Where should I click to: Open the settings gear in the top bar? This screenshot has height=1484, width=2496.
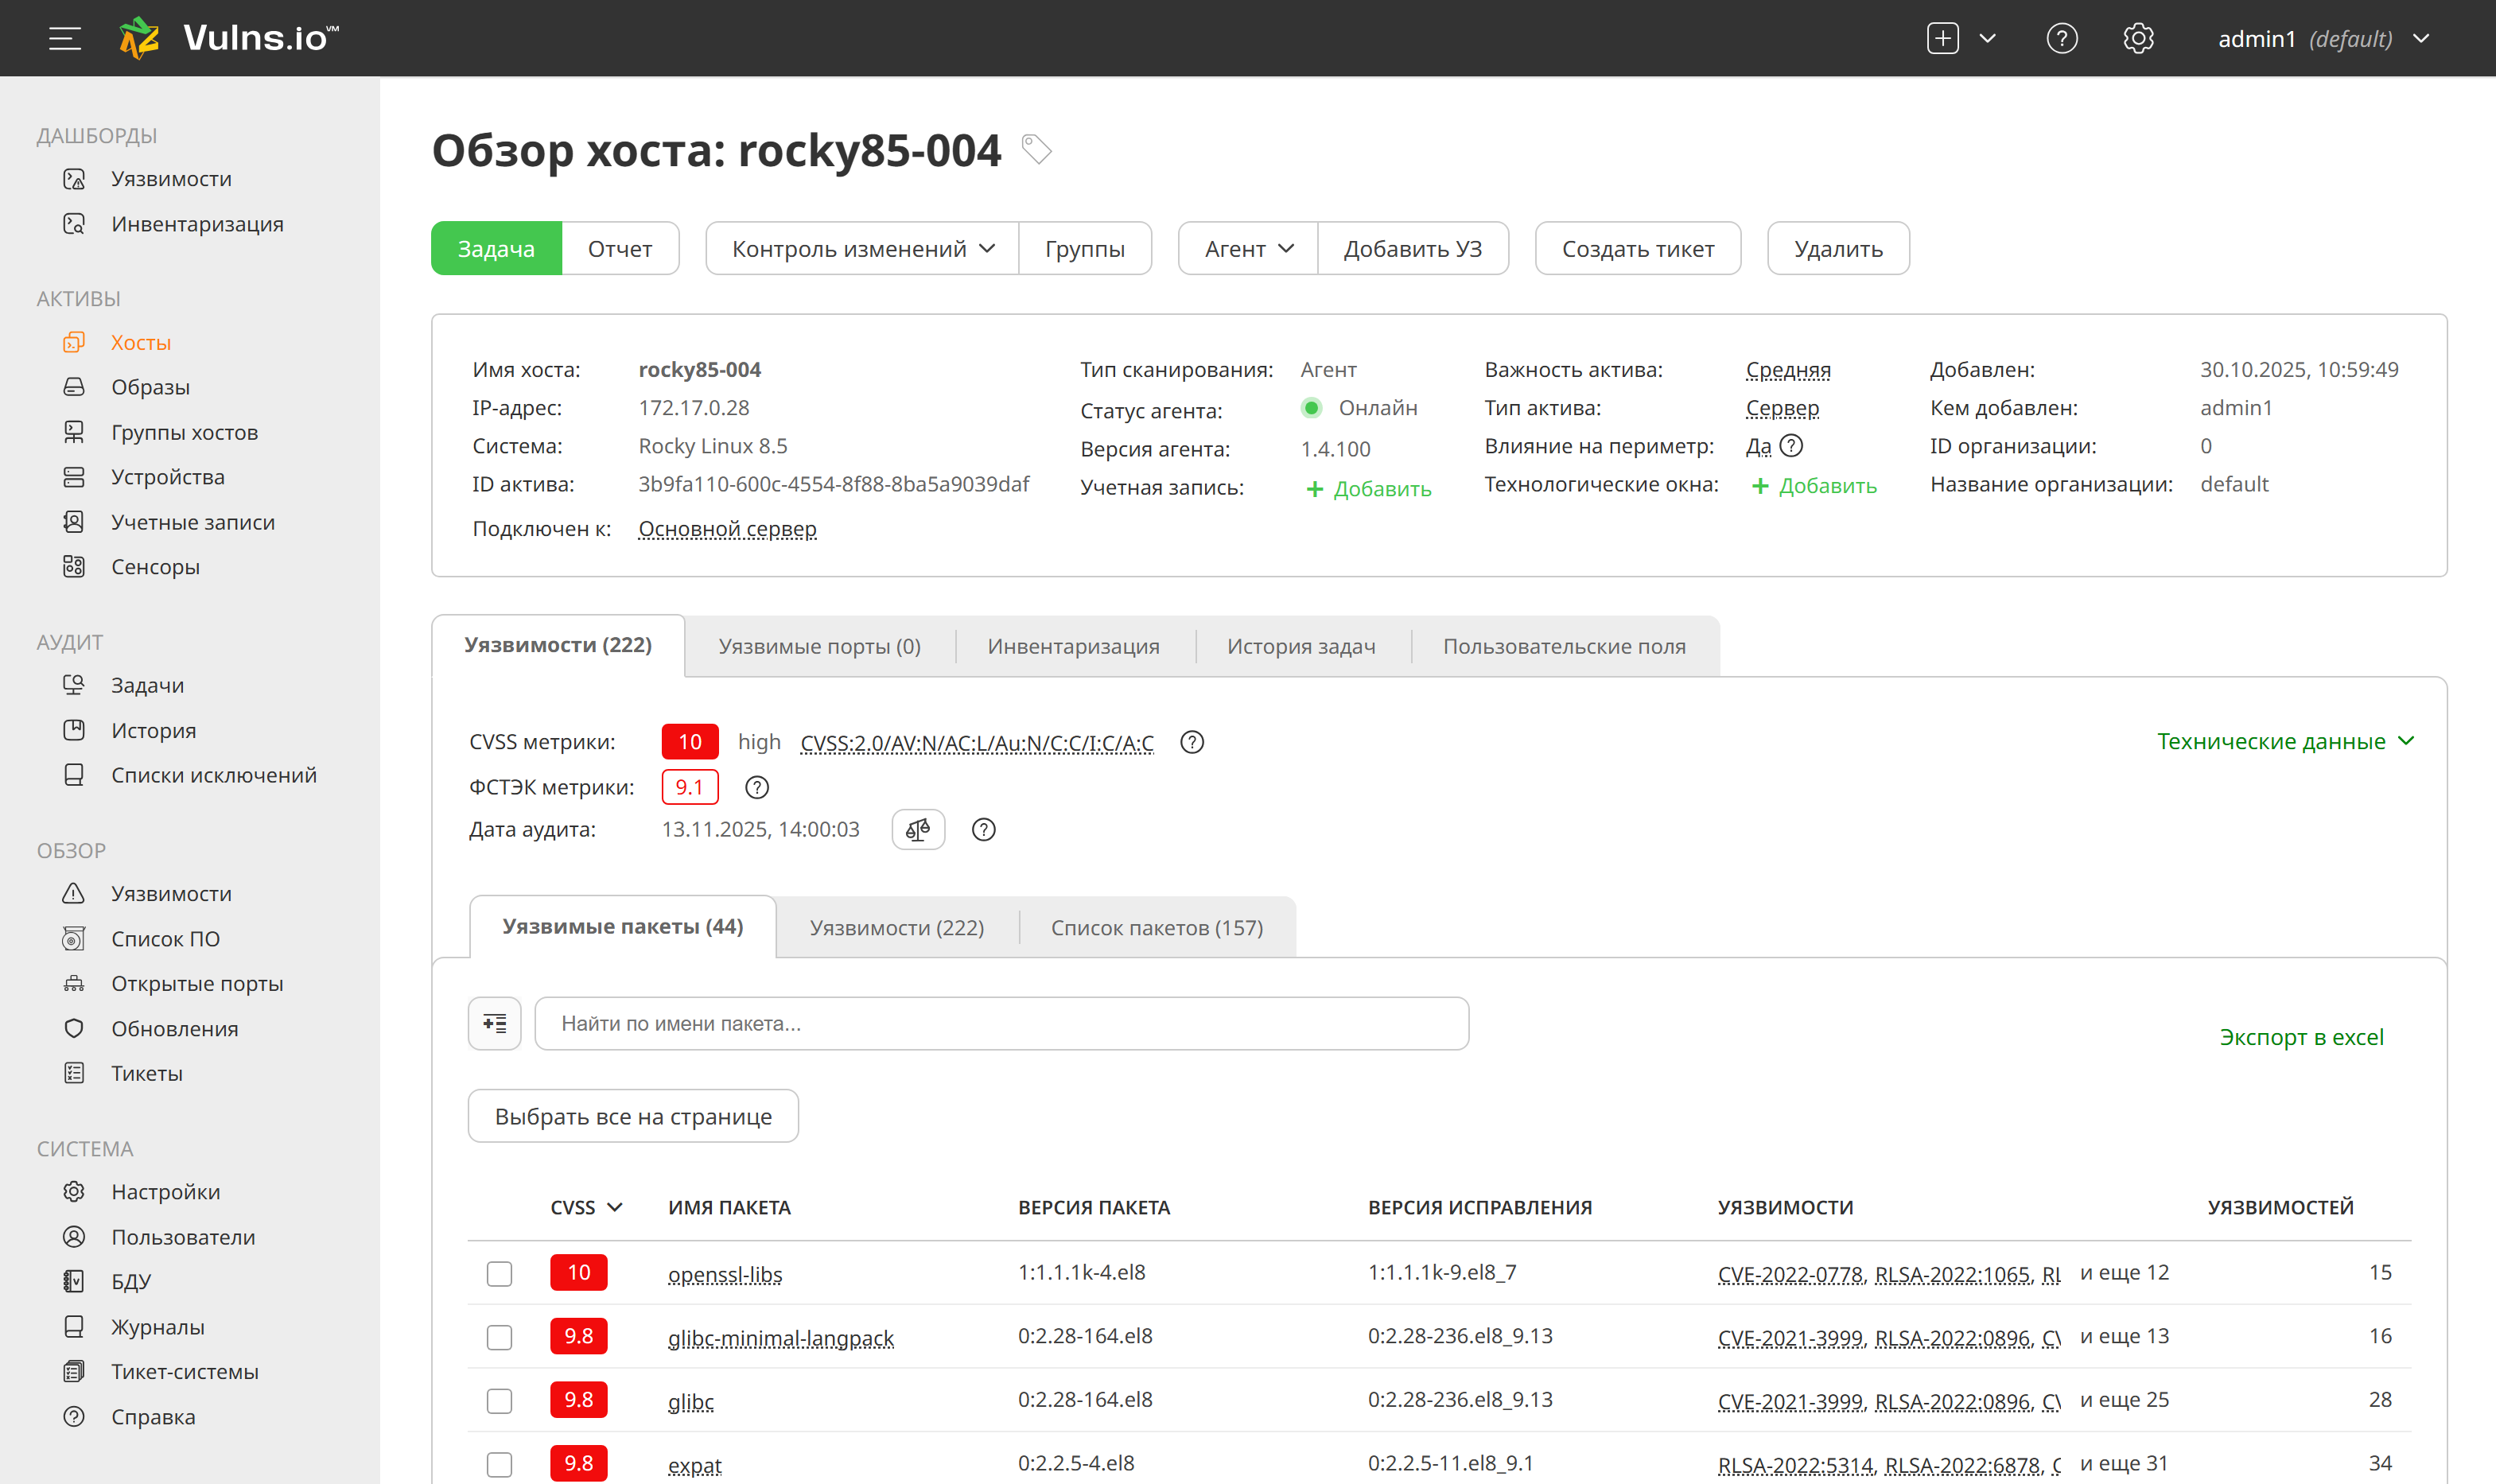(2139, 38)
